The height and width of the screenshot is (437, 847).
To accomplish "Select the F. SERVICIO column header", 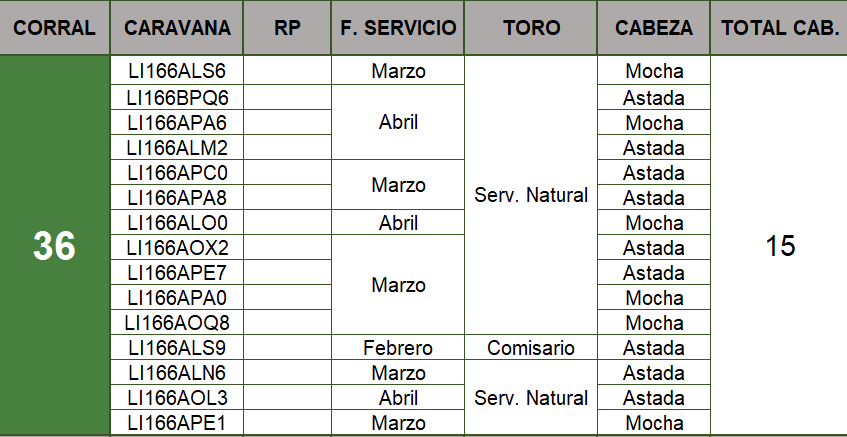I will tap(398, 28).
